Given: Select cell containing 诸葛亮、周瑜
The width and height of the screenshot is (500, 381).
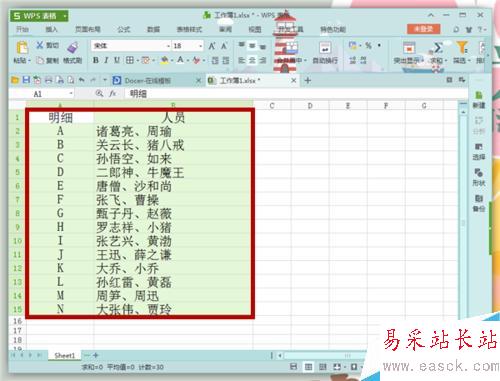Looking at the screenshot, I should tap(174, 131).
